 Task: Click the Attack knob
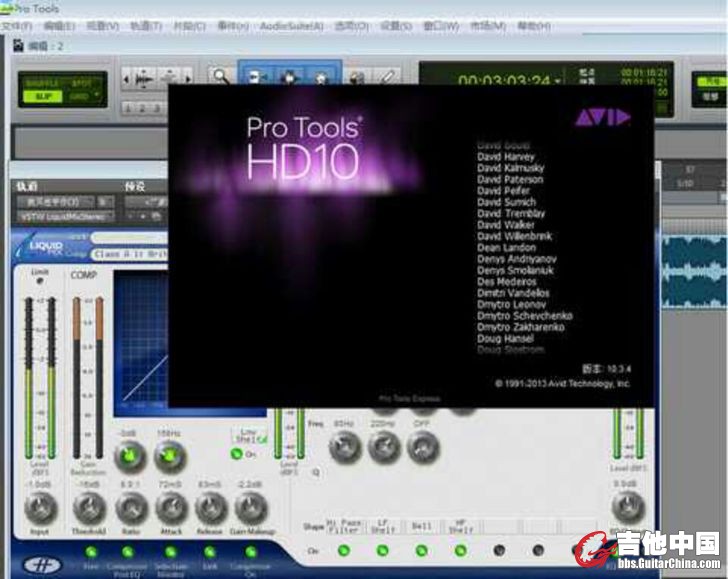point(171,508)
